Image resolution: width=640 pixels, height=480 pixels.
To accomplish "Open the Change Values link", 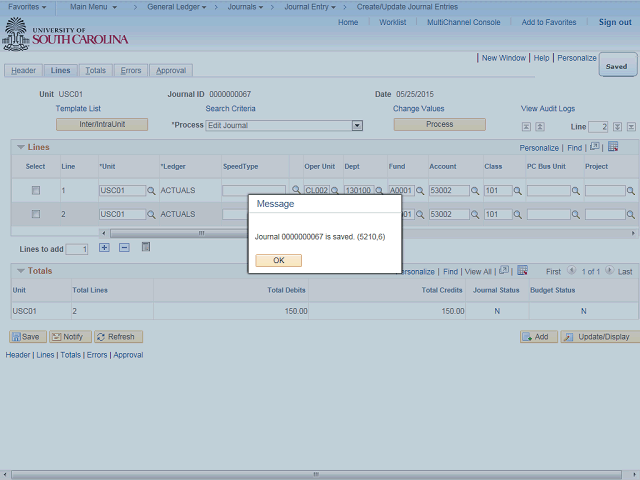I will tap(418, 109).
